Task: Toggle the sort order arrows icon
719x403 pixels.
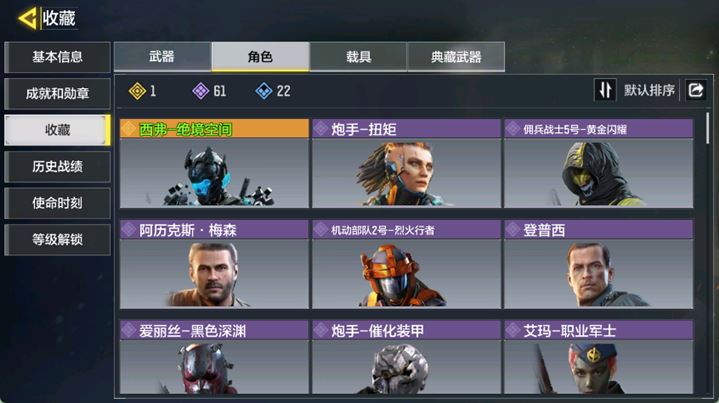Action: pos(605,90)
